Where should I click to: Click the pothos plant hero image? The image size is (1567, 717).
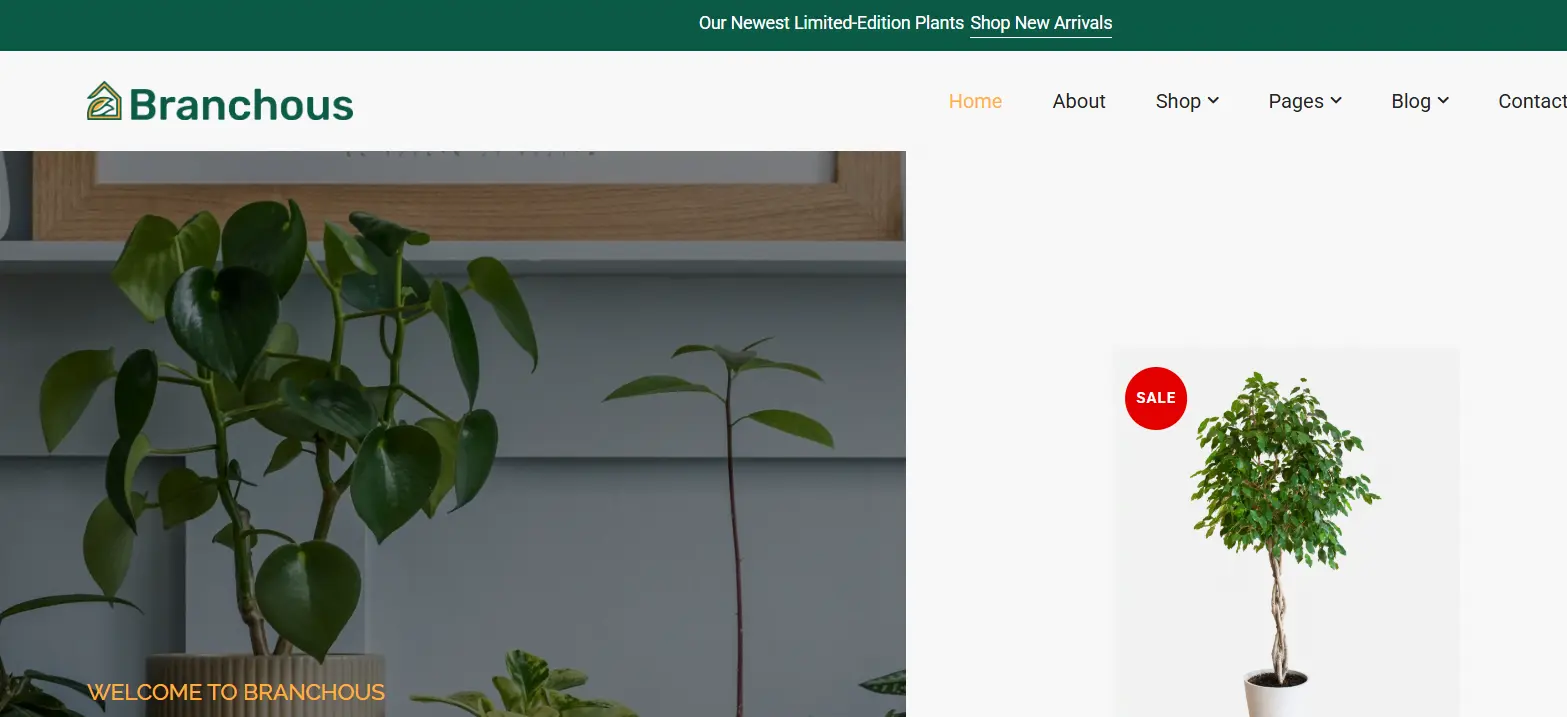pyautogui.click(x=452, y=434)
